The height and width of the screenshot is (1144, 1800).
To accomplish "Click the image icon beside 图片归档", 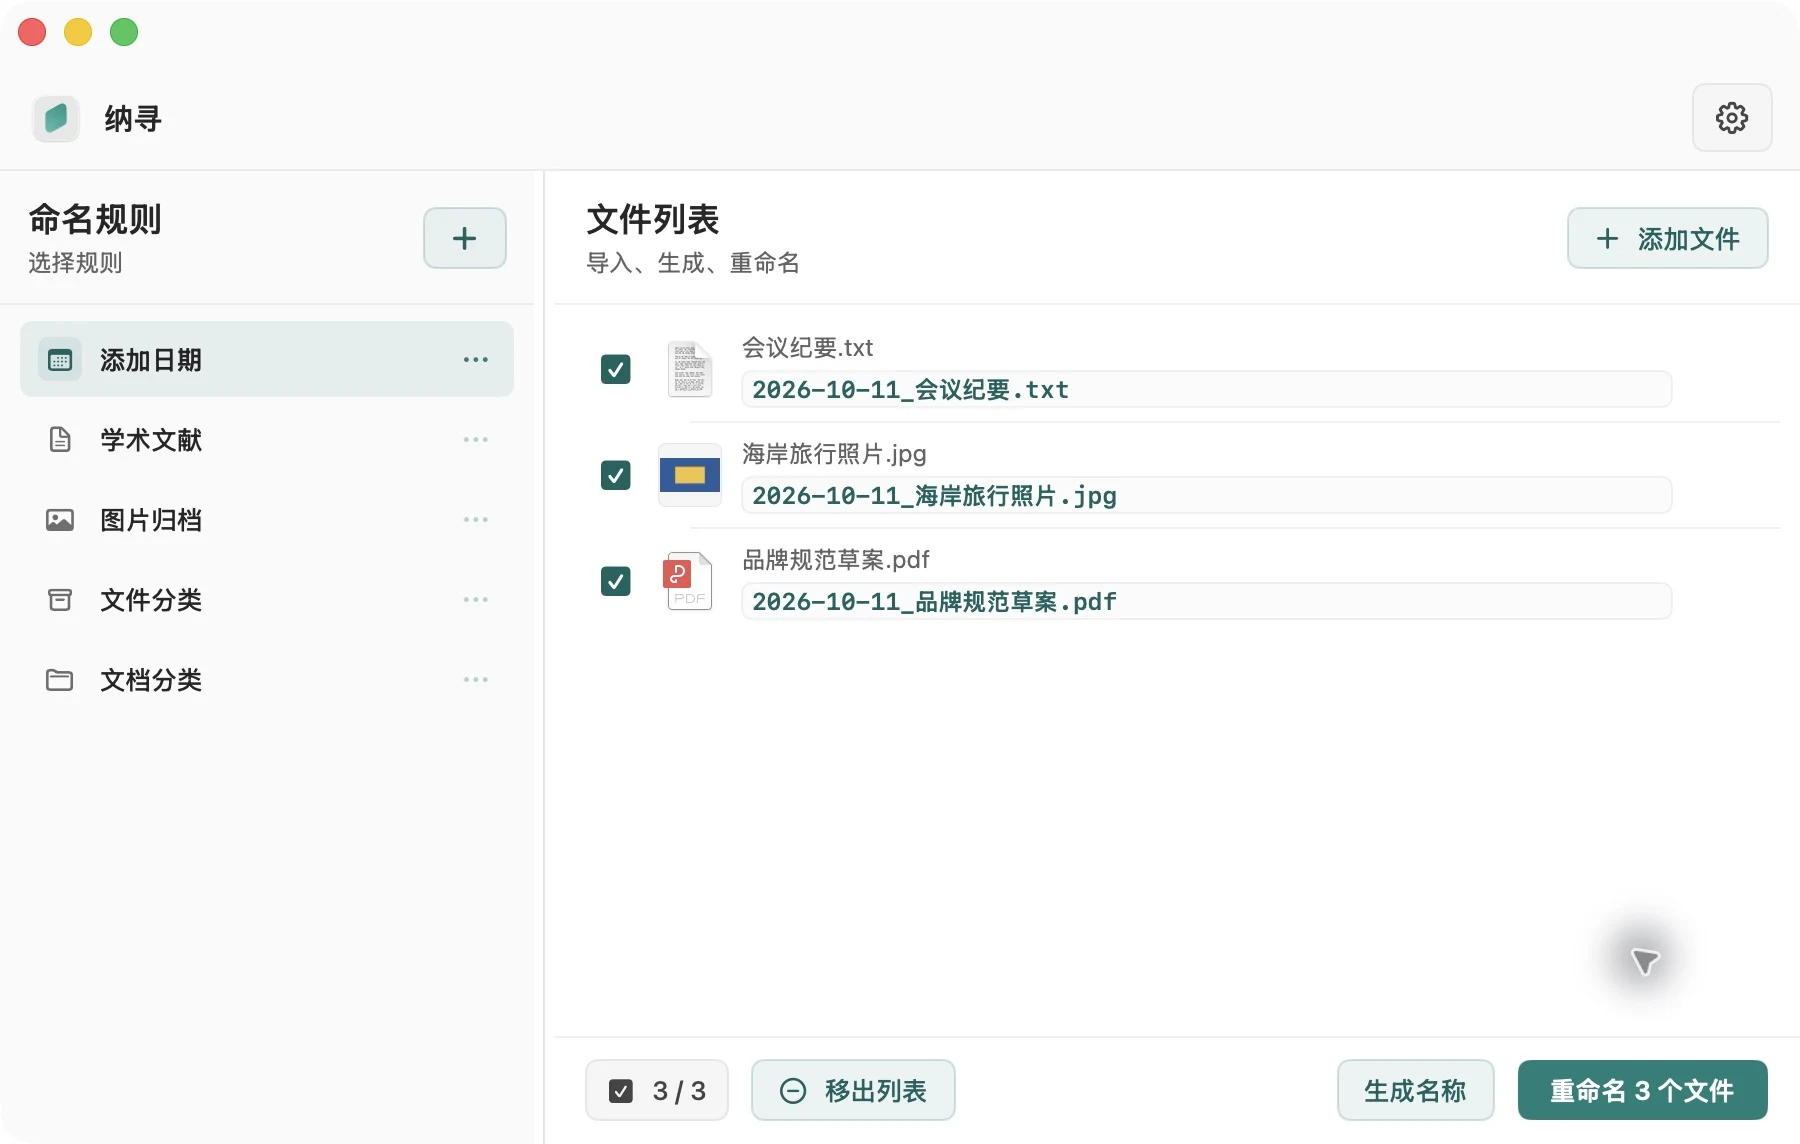I will pyautogui.click(x=60, y=520).
